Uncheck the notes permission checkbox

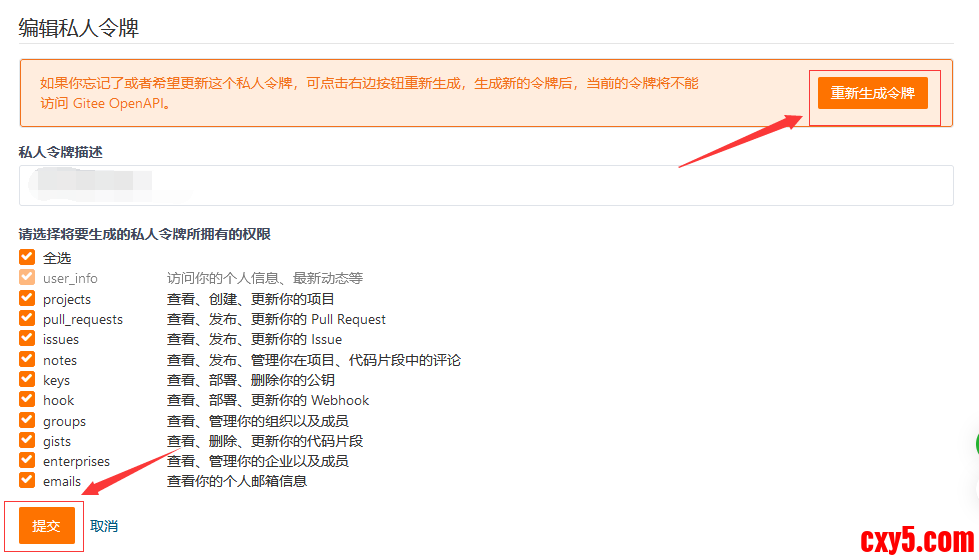tap(27, 359)
